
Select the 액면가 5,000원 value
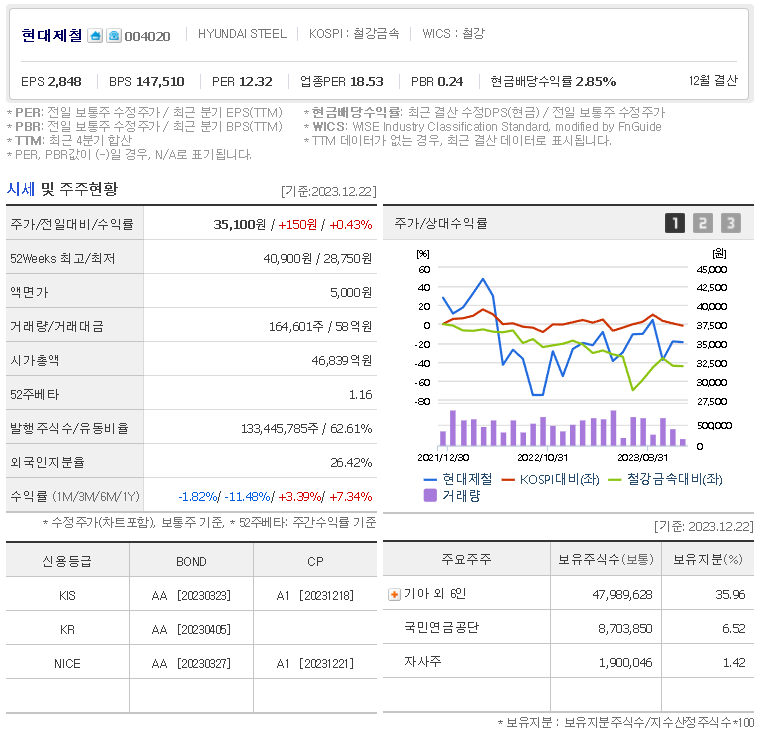pos(351,293)
